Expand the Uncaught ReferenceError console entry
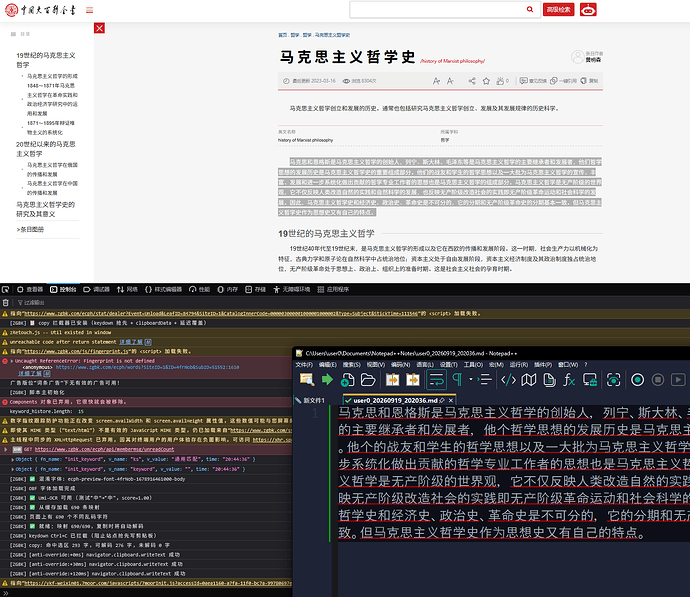690x597 pixels. pyautogui.click(x=11, y=361)
